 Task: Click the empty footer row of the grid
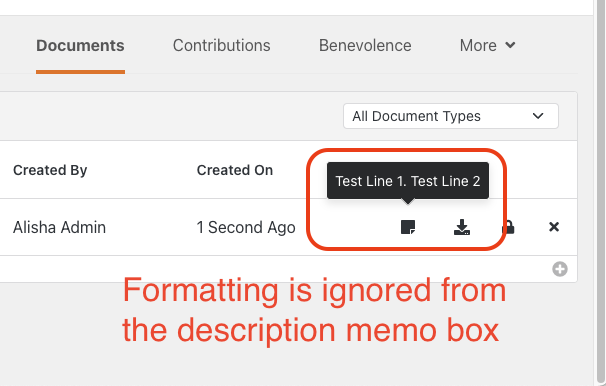288,269
